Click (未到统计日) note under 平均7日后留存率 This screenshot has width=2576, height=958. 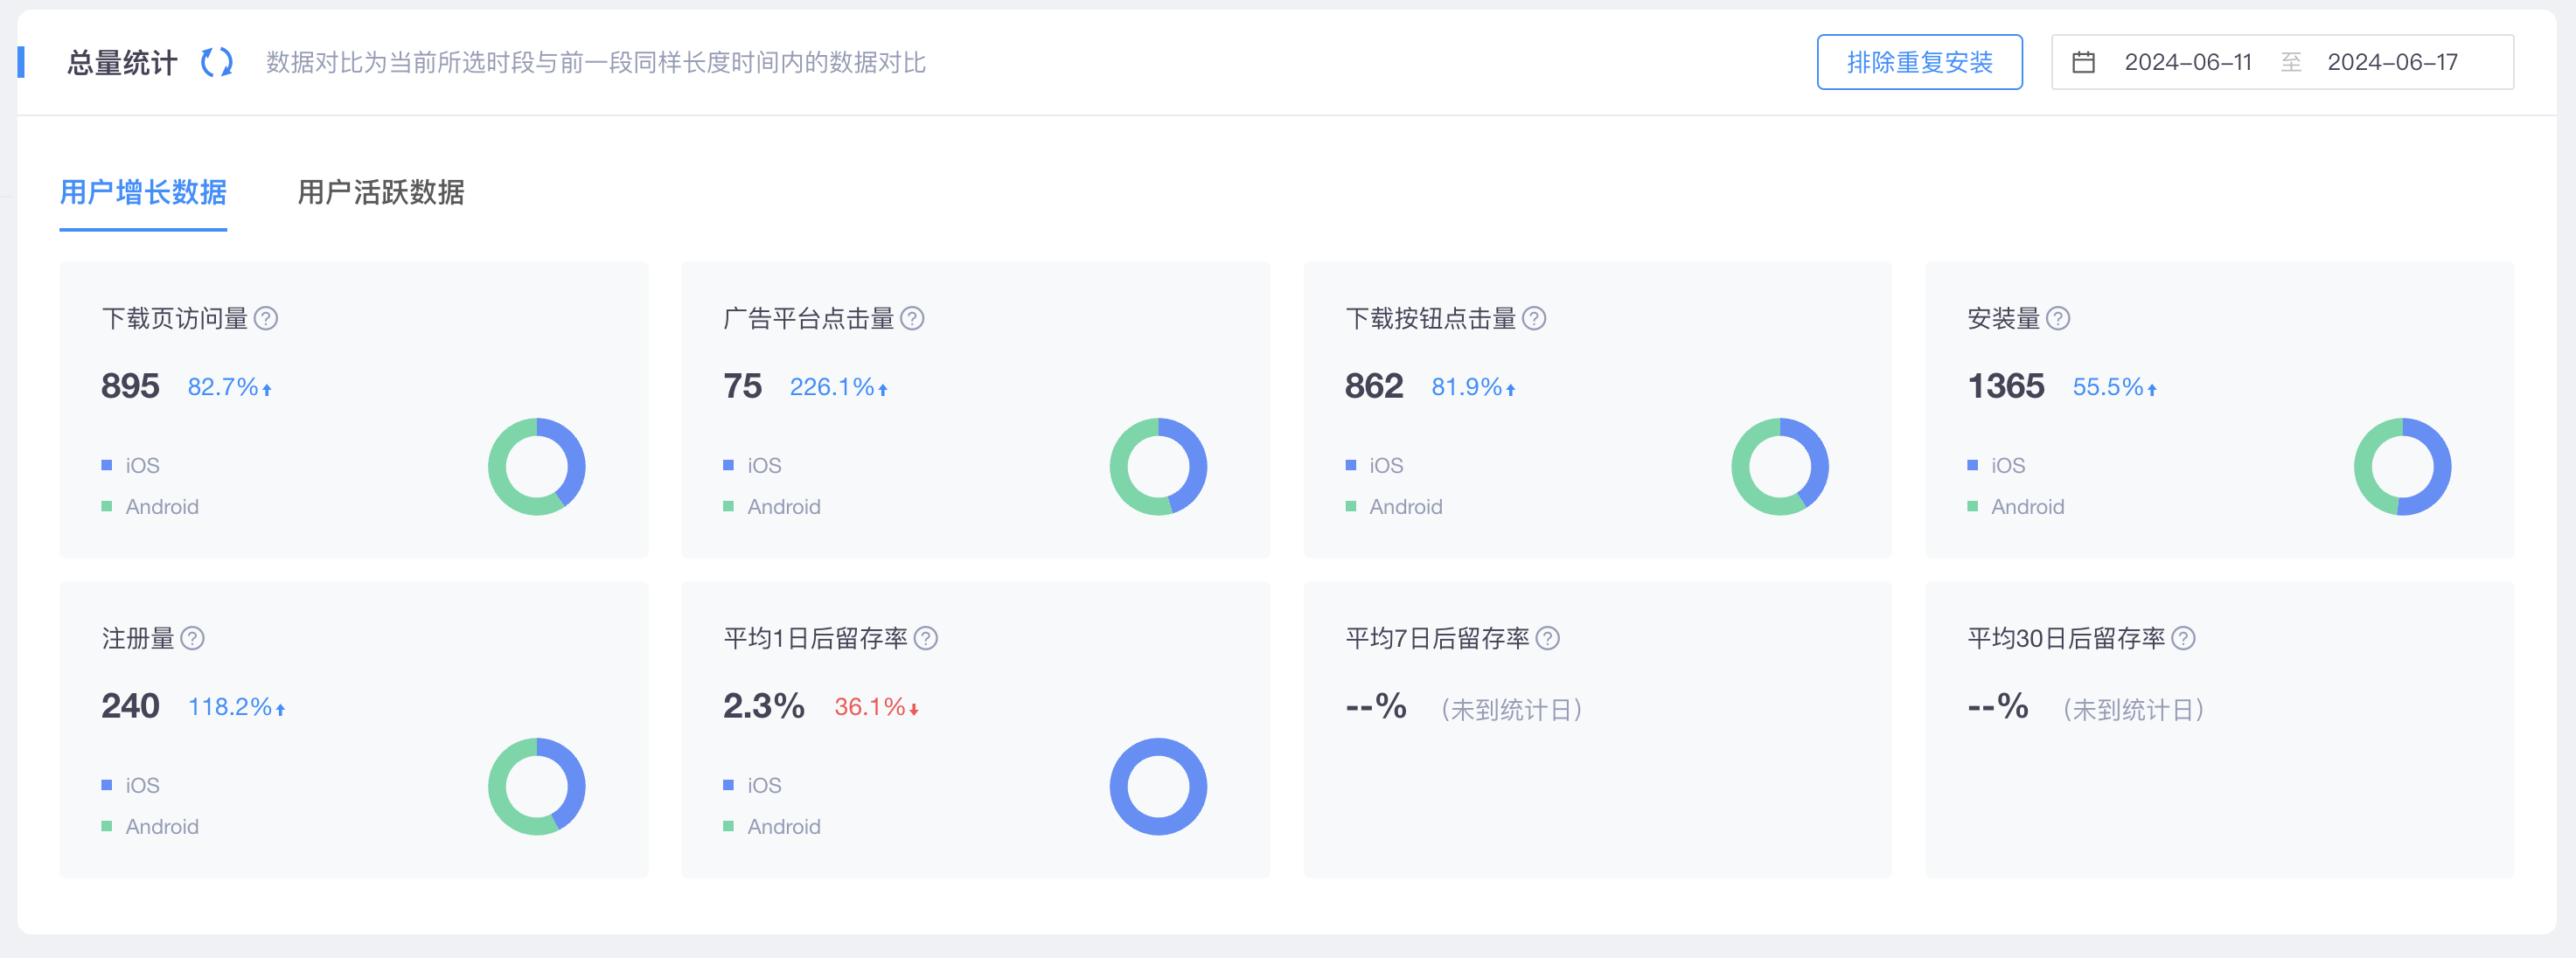coord(1511,709)
